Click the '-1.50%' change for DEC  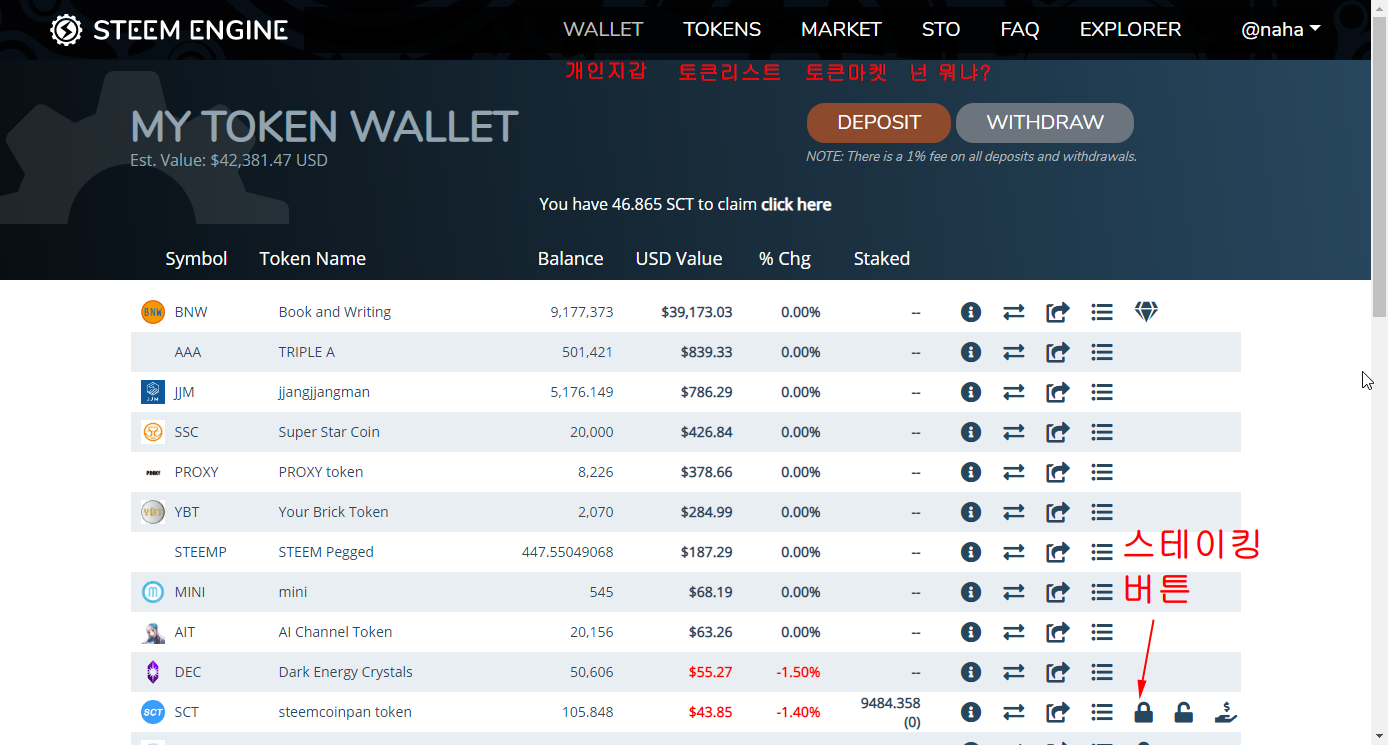point(798,672)
